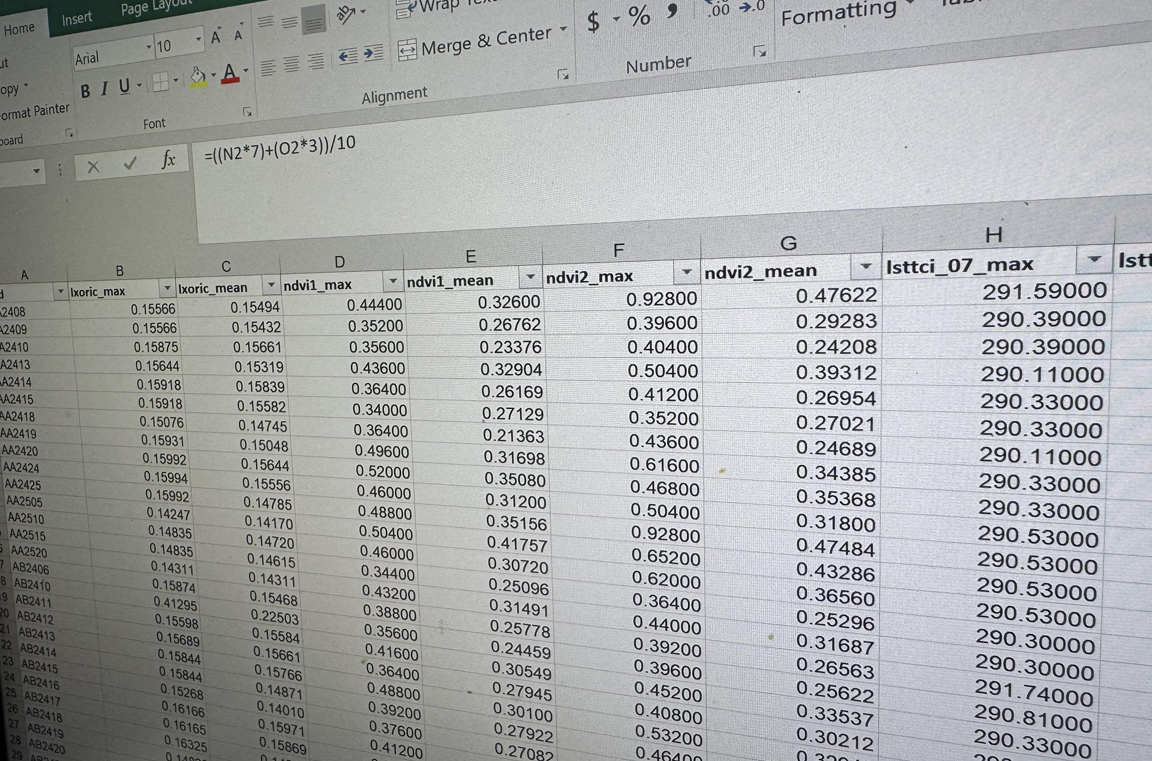Viewport: 1152px width, 761px height.
Task: Click Format Painter button
Action: click(x=34, y=111)
